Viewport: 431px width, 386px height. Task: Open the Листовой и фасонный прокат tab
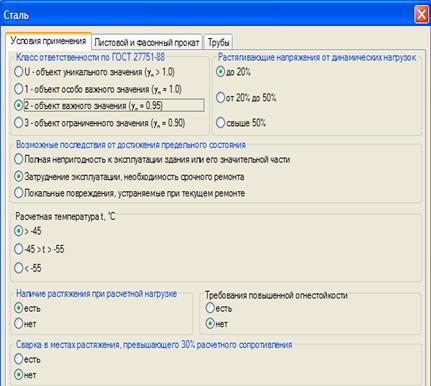pos(147,42)
